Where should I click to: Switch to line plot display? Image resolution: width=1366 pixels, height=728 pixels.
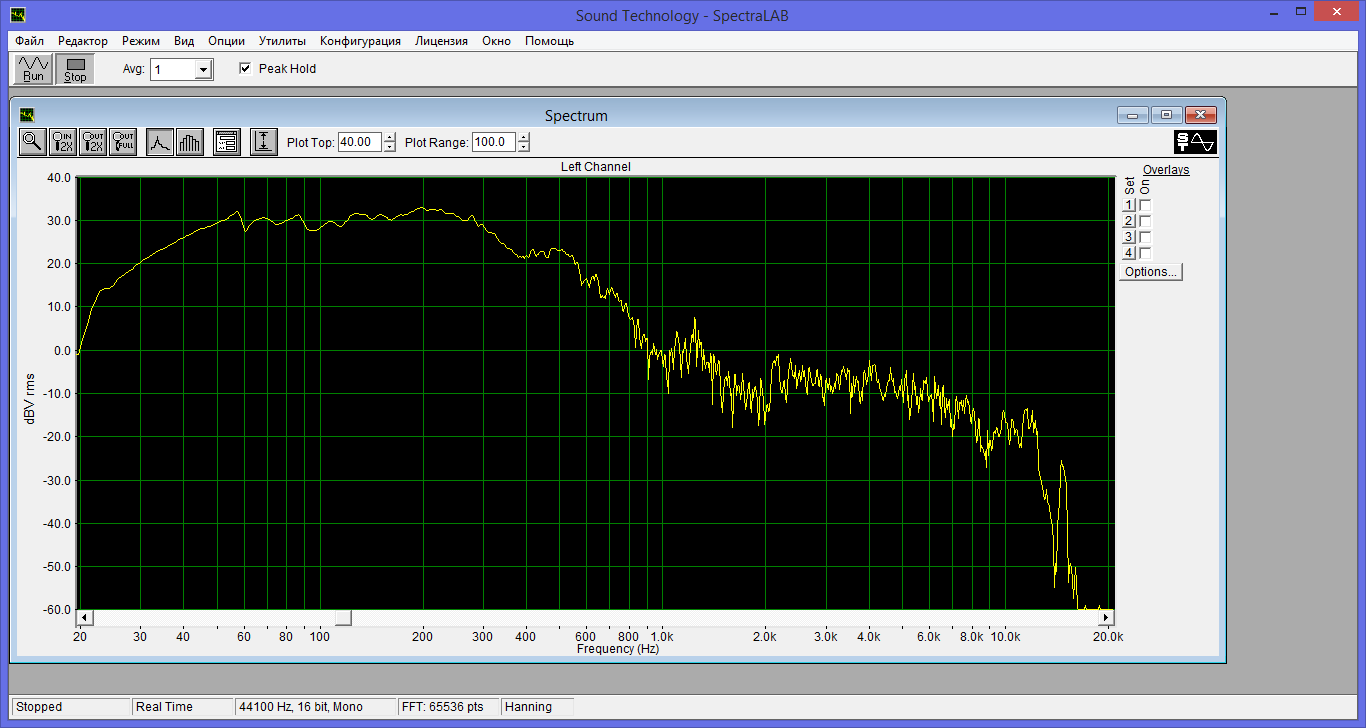pyautogui.click(x=160, y=142)
